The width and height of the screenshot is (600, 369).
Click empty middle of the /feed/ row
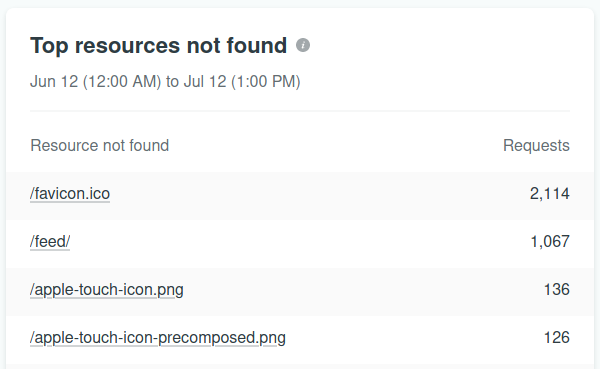tap(300, 244)
